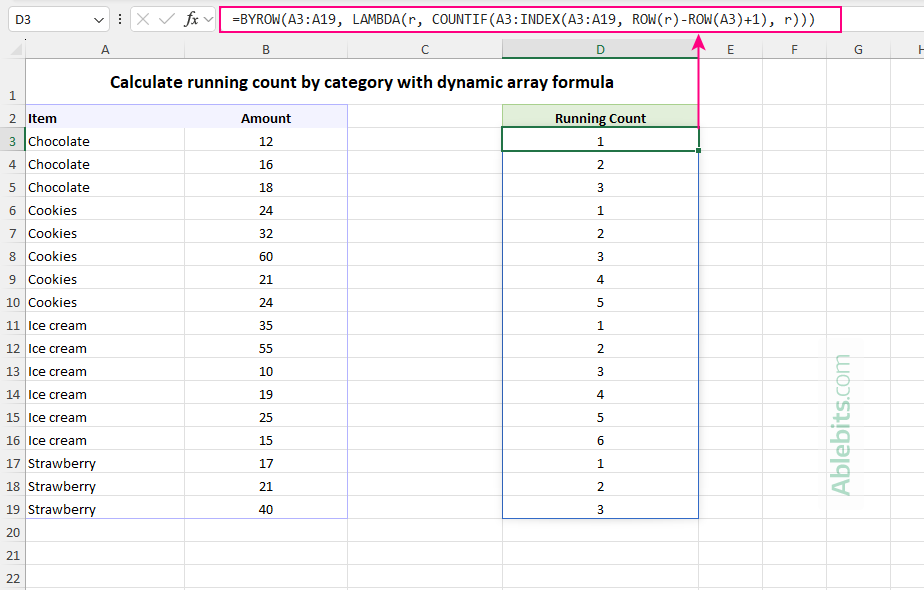
Task: Click the amount cell with value 55
Action: (266, 348)
